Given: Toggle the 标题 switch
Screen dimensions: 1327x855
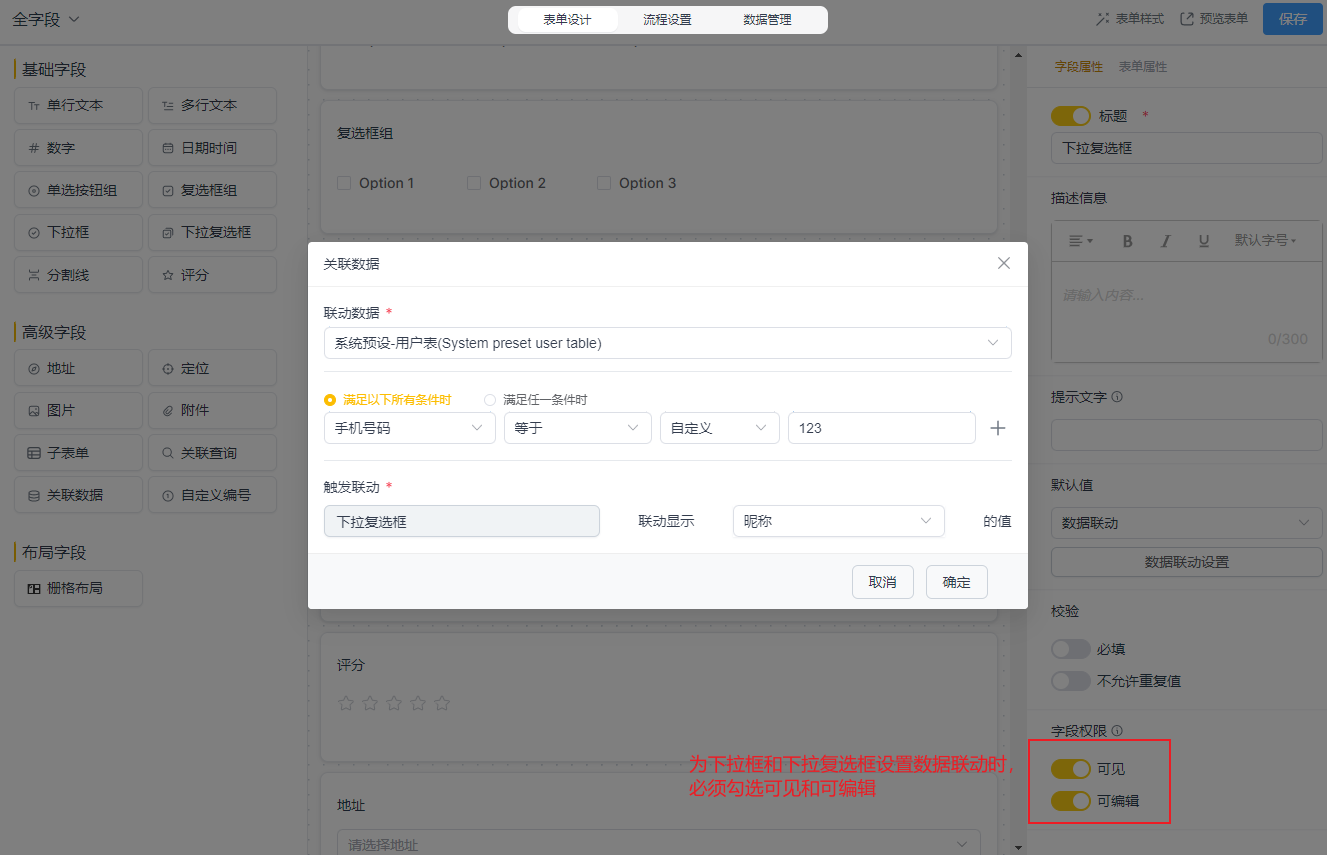Looking at the screenshot, I should click(1071, 116).
